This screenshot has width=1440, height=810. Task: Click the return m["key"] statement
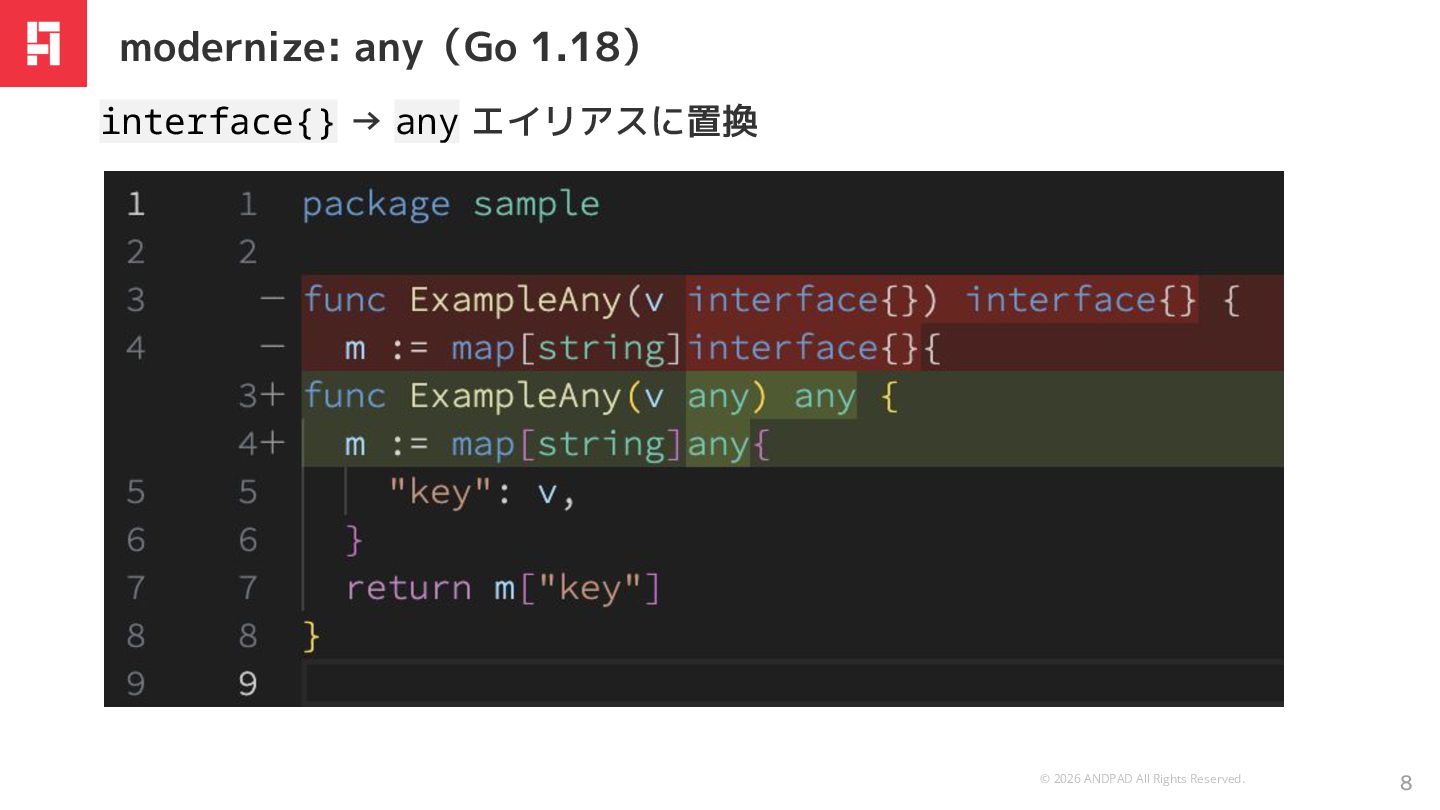503,588
